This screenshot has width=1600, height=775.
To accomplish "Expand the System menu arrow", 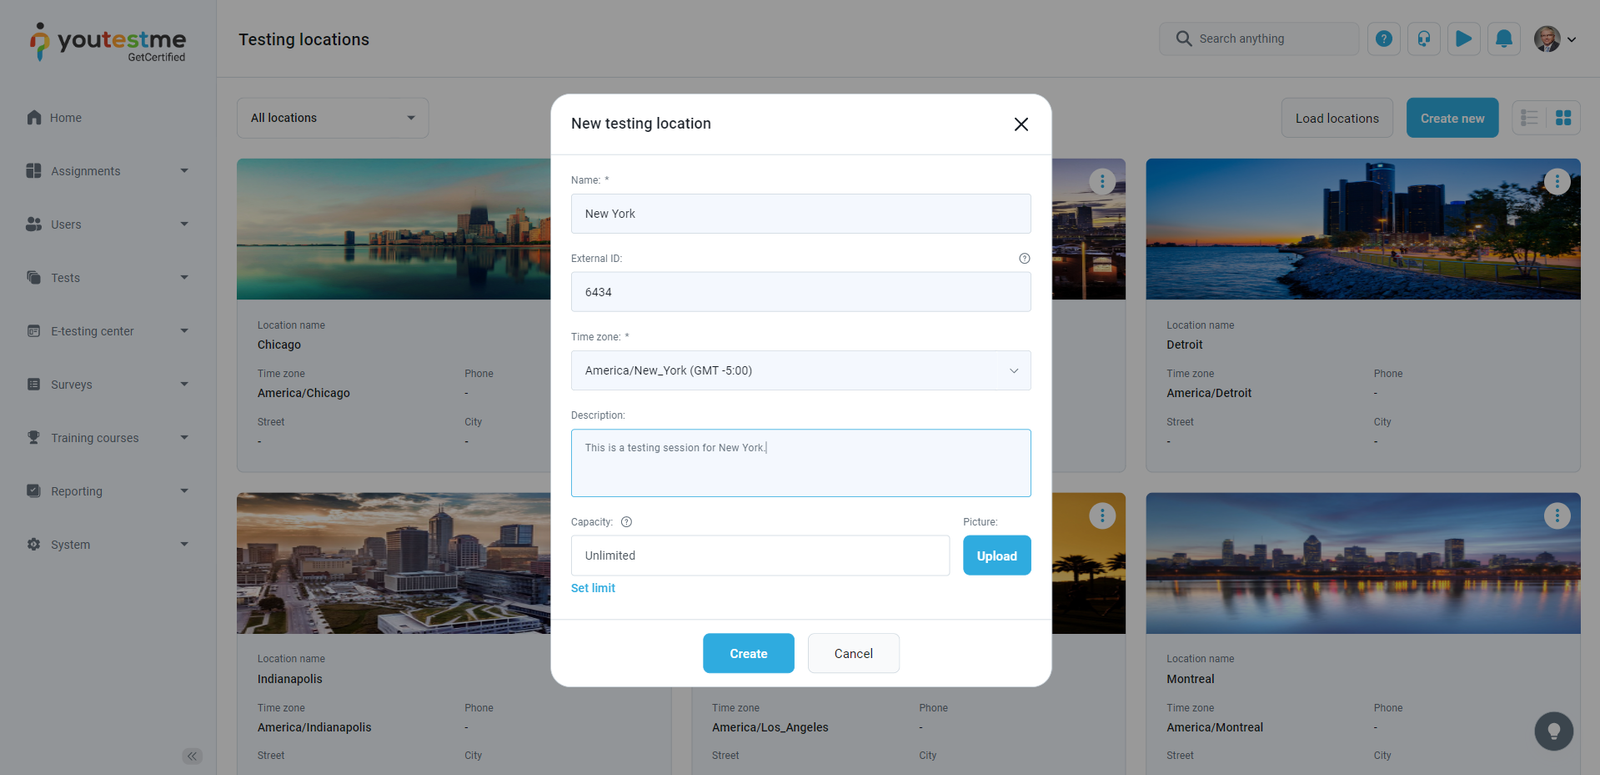I will pos(184,544).
